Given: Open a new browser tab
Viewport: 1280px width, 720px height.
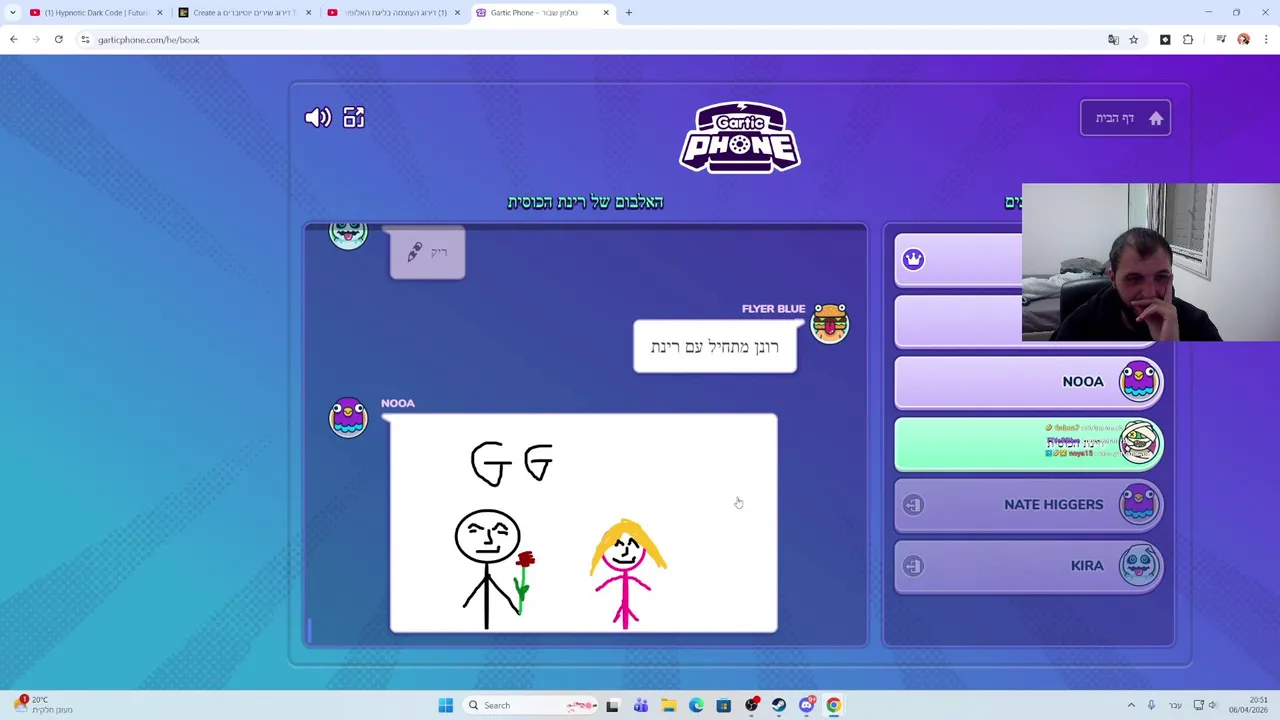Looking at the screenshot, I should (x=629, y=13).
